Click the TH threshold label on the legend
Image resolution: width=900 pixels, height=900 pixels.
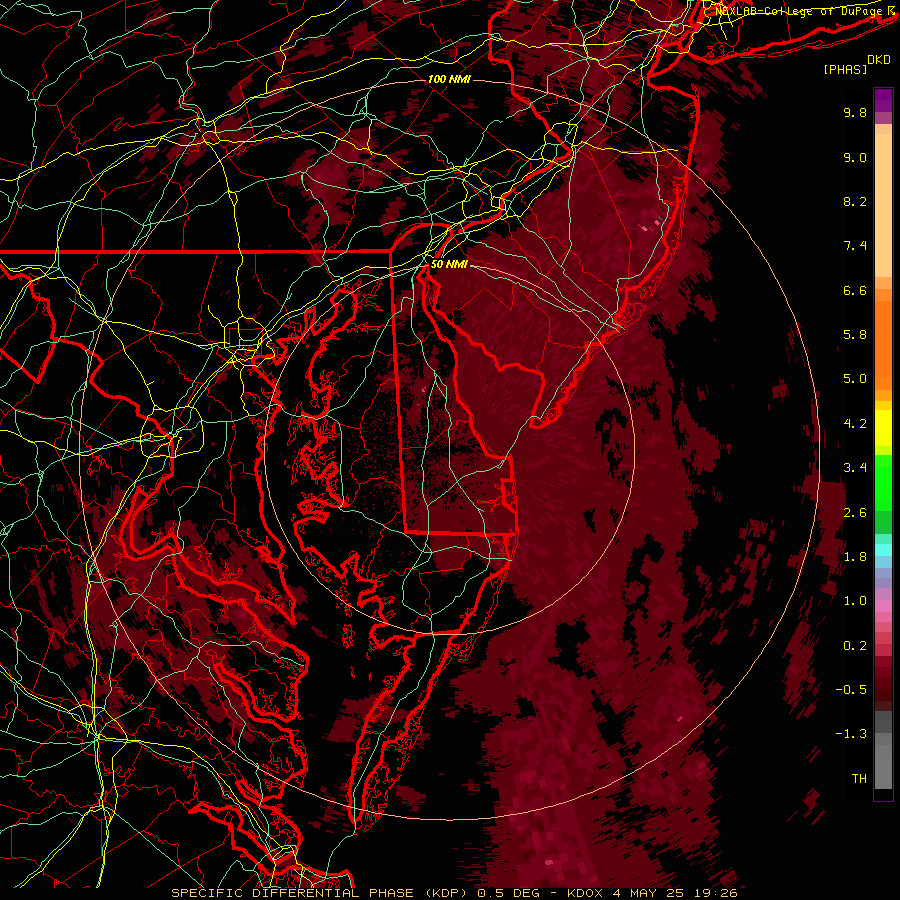coord(859,779)
